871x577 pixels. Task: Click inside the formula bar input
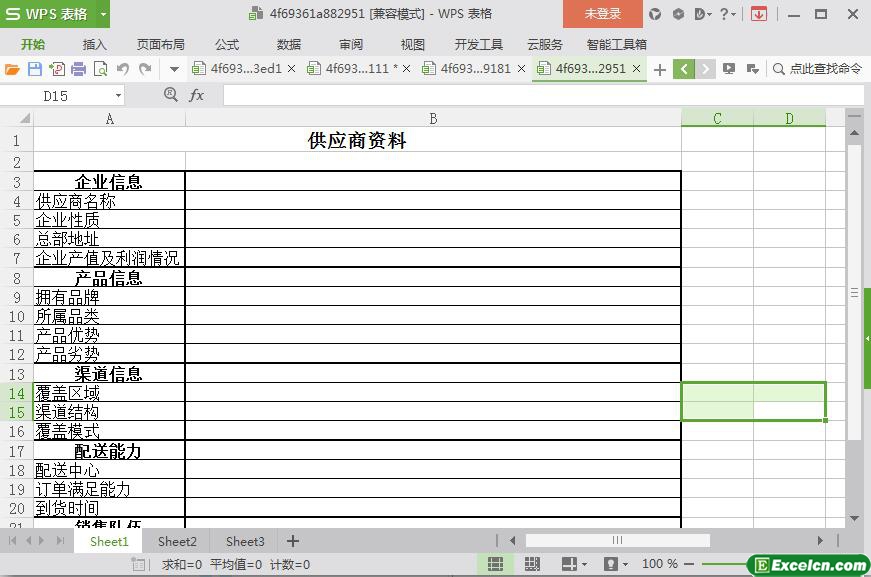(x=543, y=96)
